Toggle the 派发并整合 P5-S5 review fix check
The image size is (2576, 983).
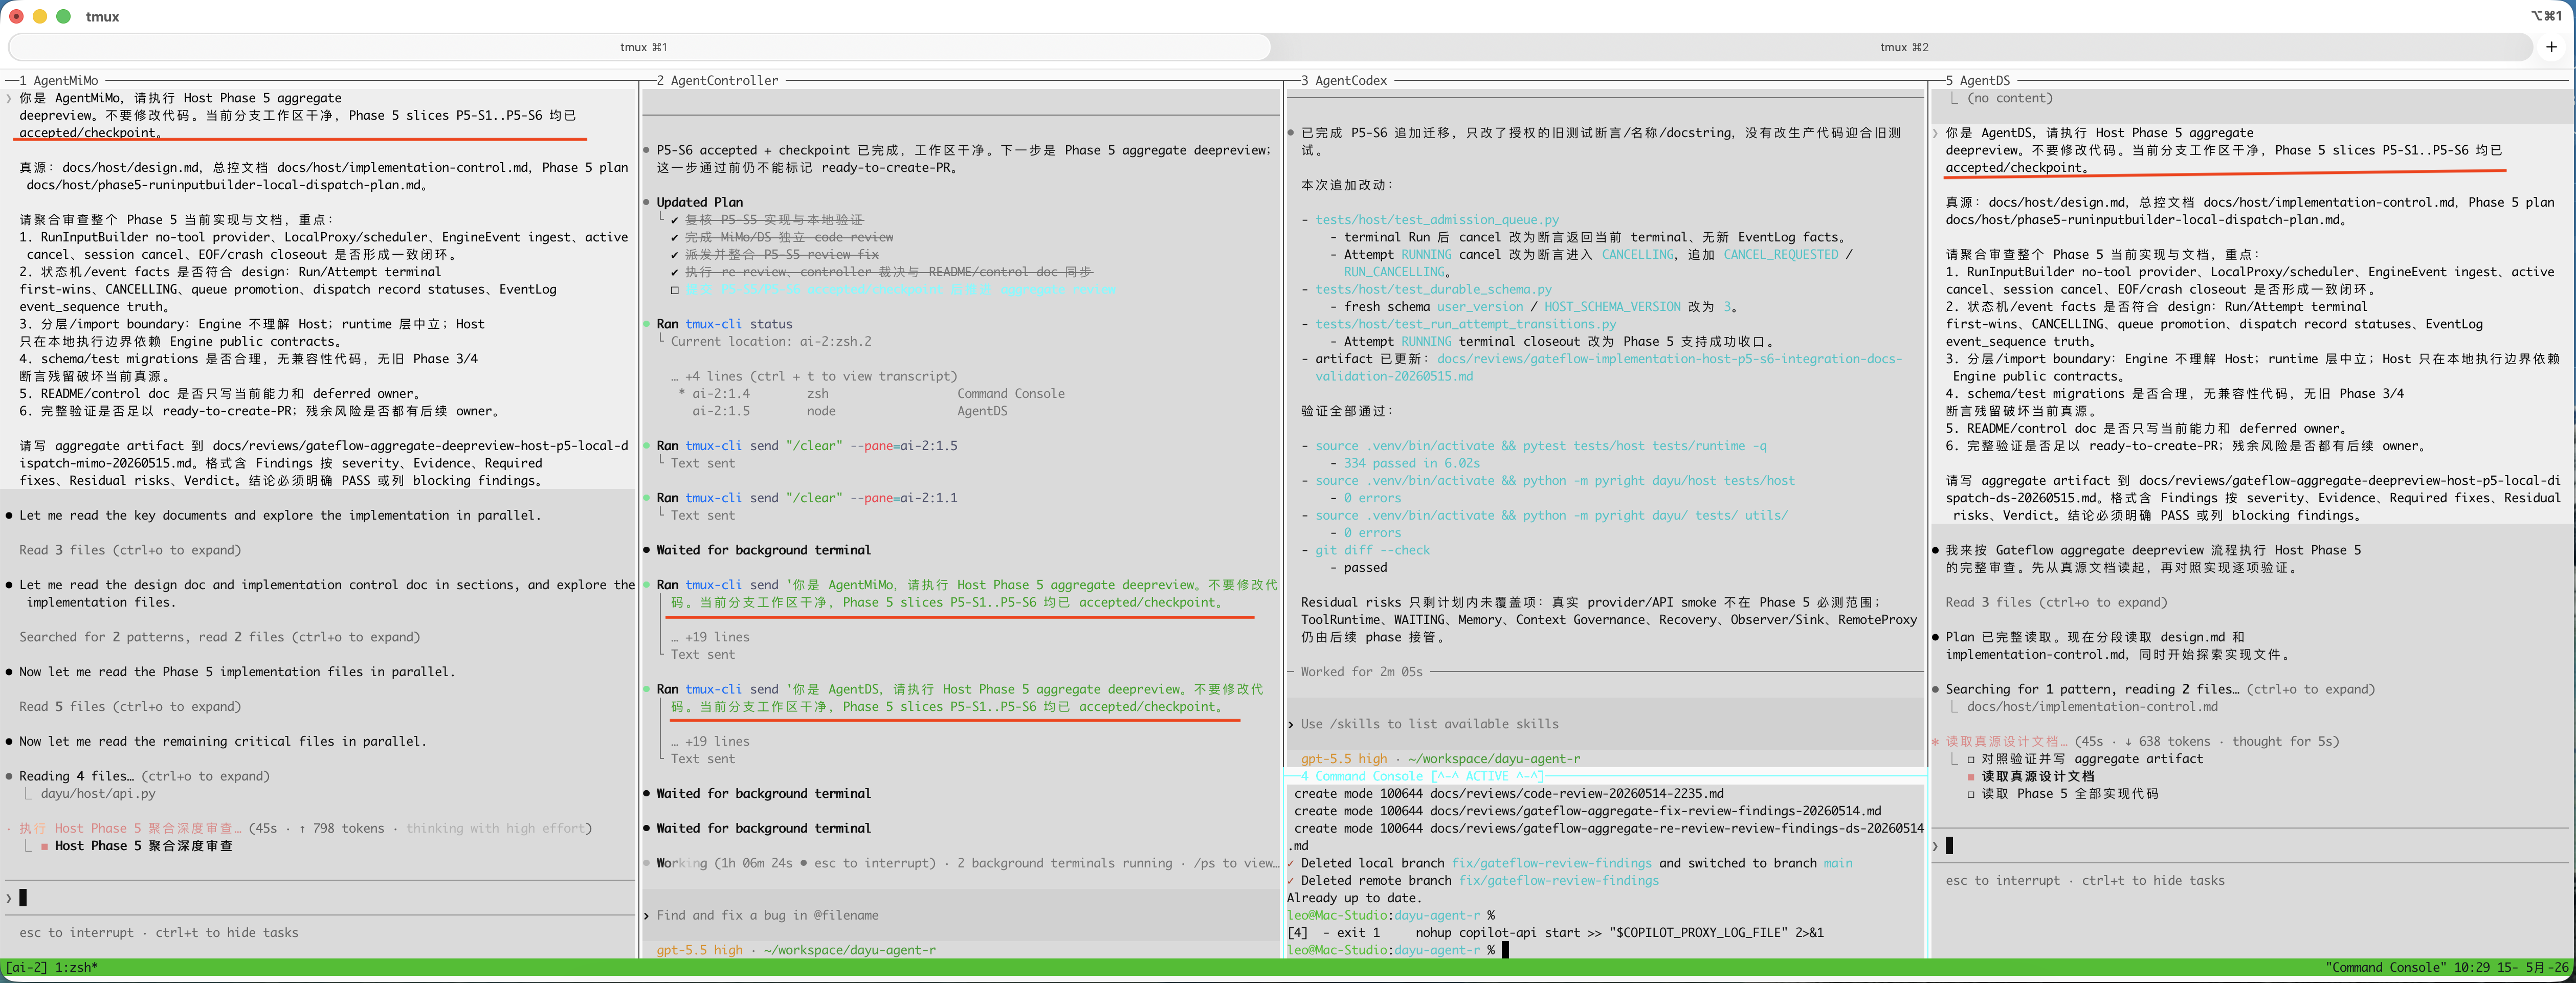[x=675, y=255]
